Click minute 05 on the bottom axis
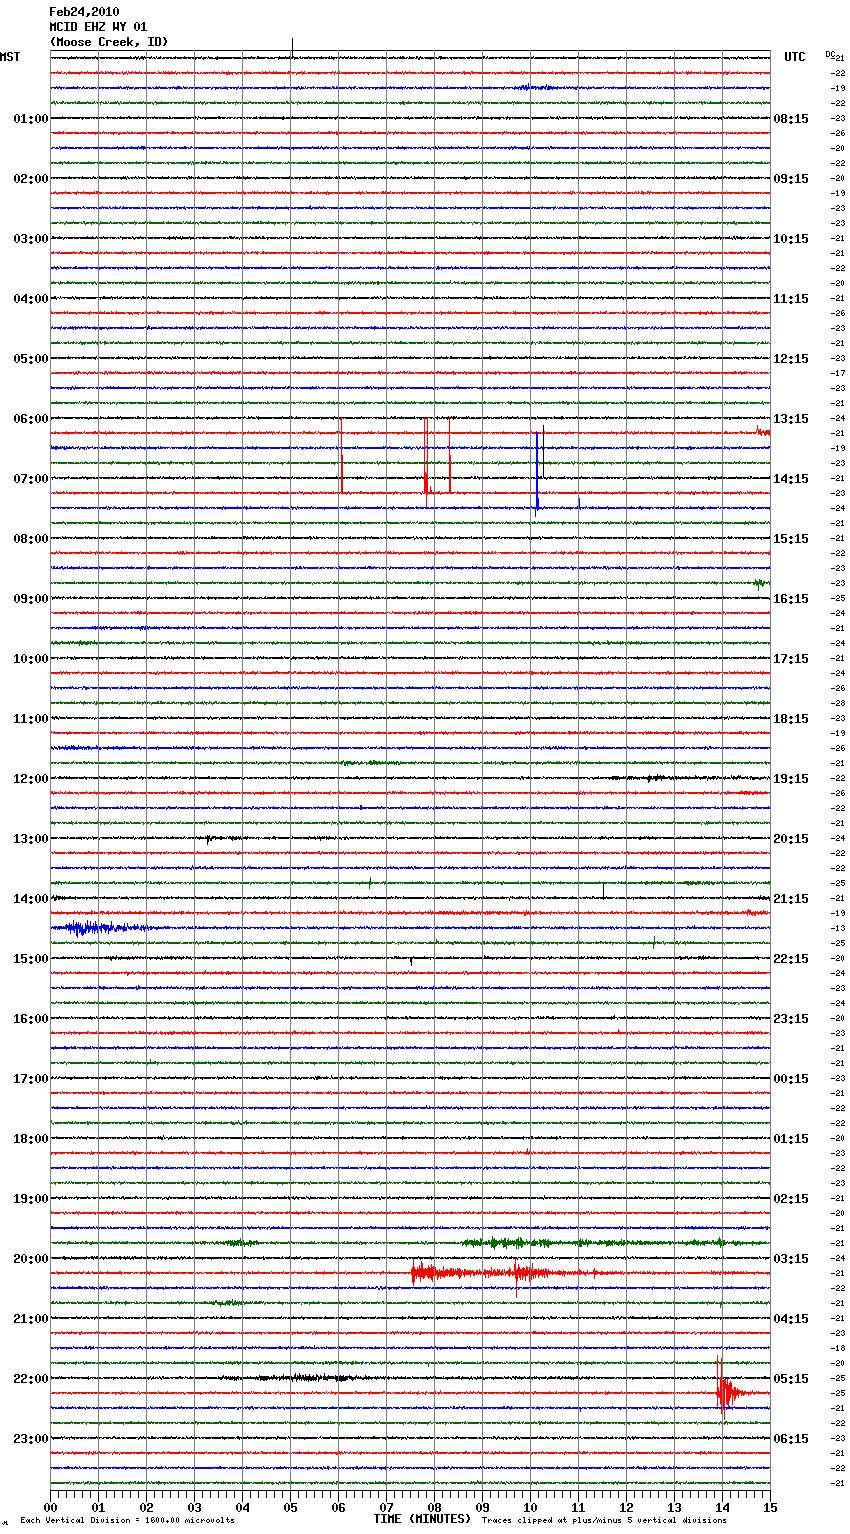The width and height of the screenshot is (850, 1534). (x=290, y=1507)
